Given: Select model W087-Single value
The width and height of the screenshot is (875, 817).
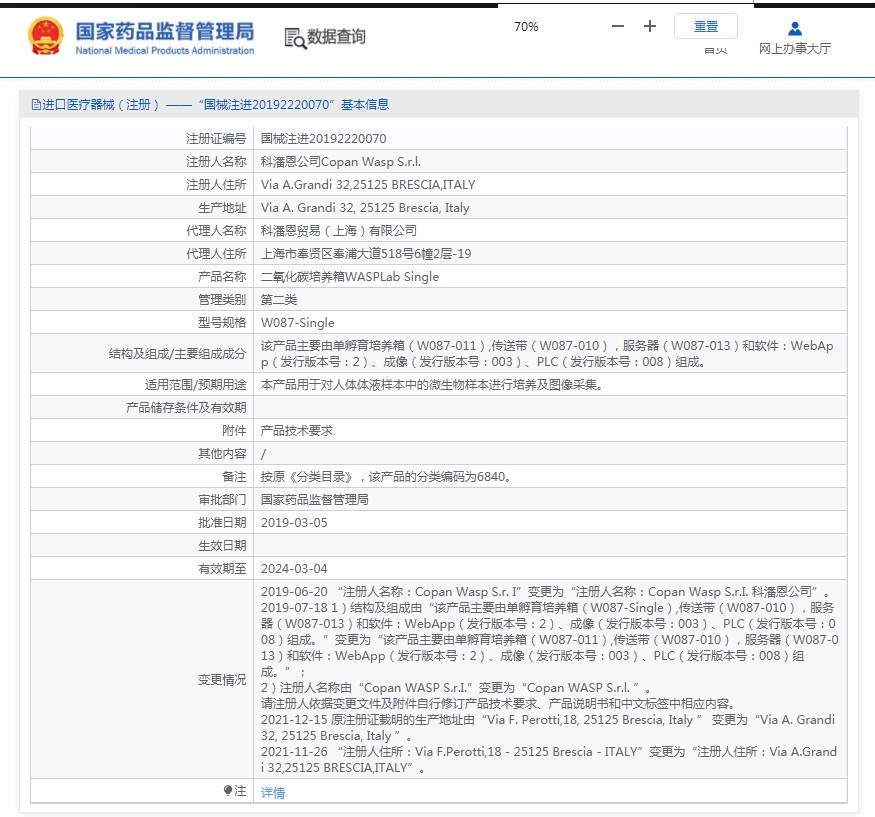Looking at the screenshot, I should (x=550, y=323).
